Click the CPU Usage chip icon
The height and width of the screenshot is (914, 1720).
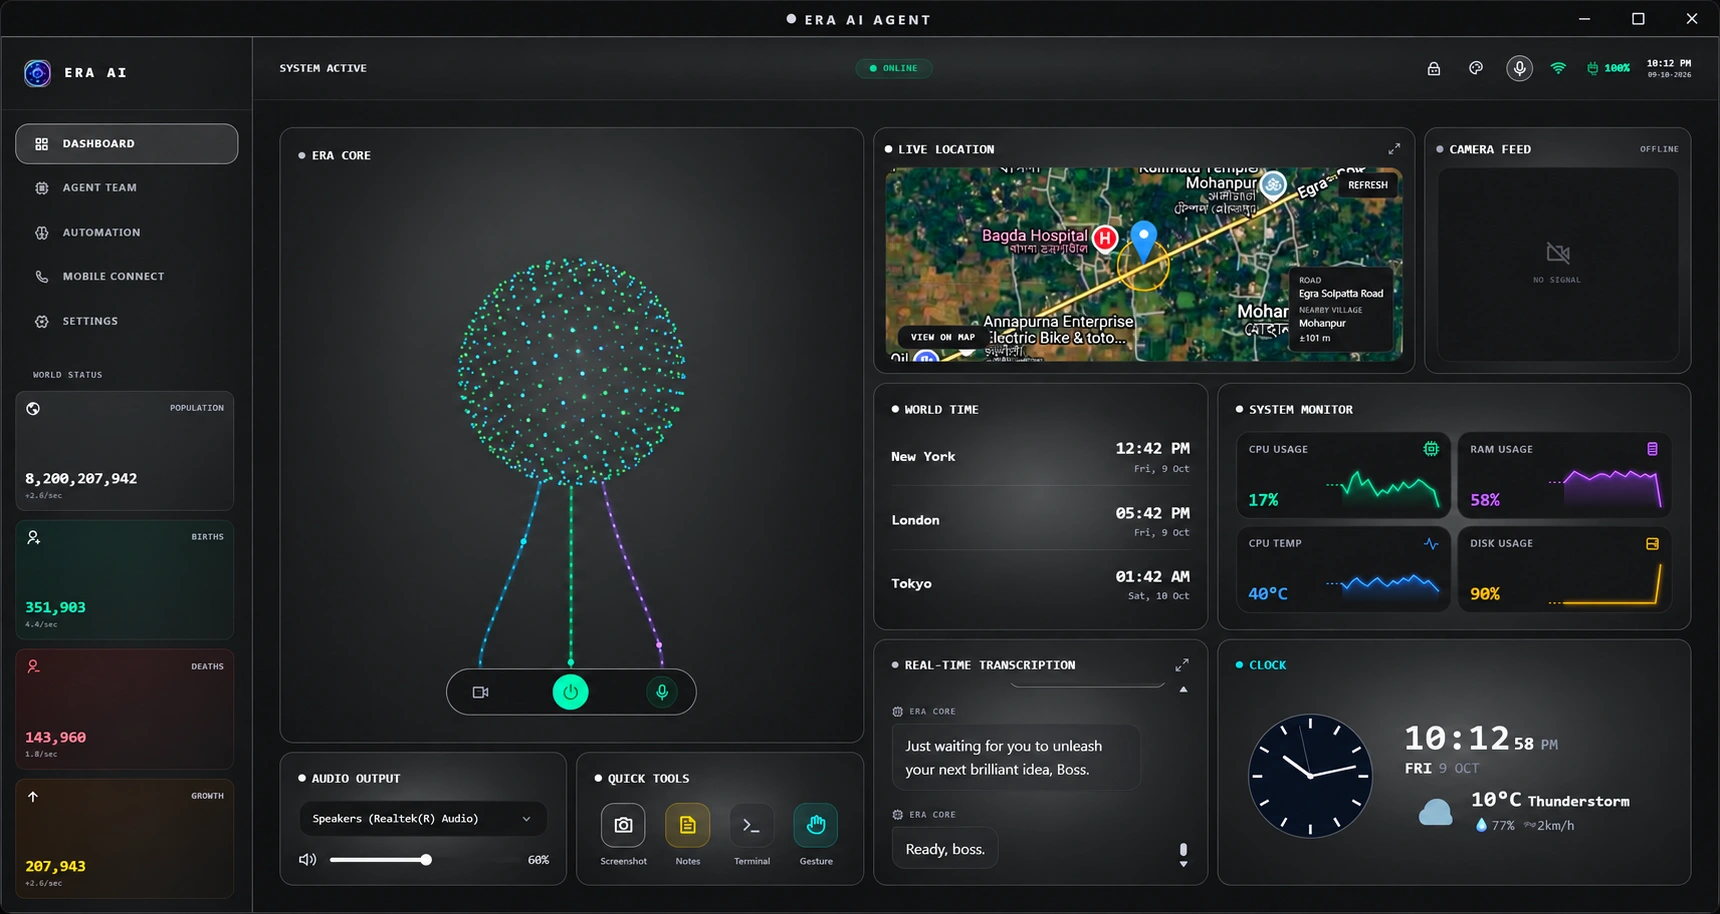pyautogui.click(x=1431, y=449)
